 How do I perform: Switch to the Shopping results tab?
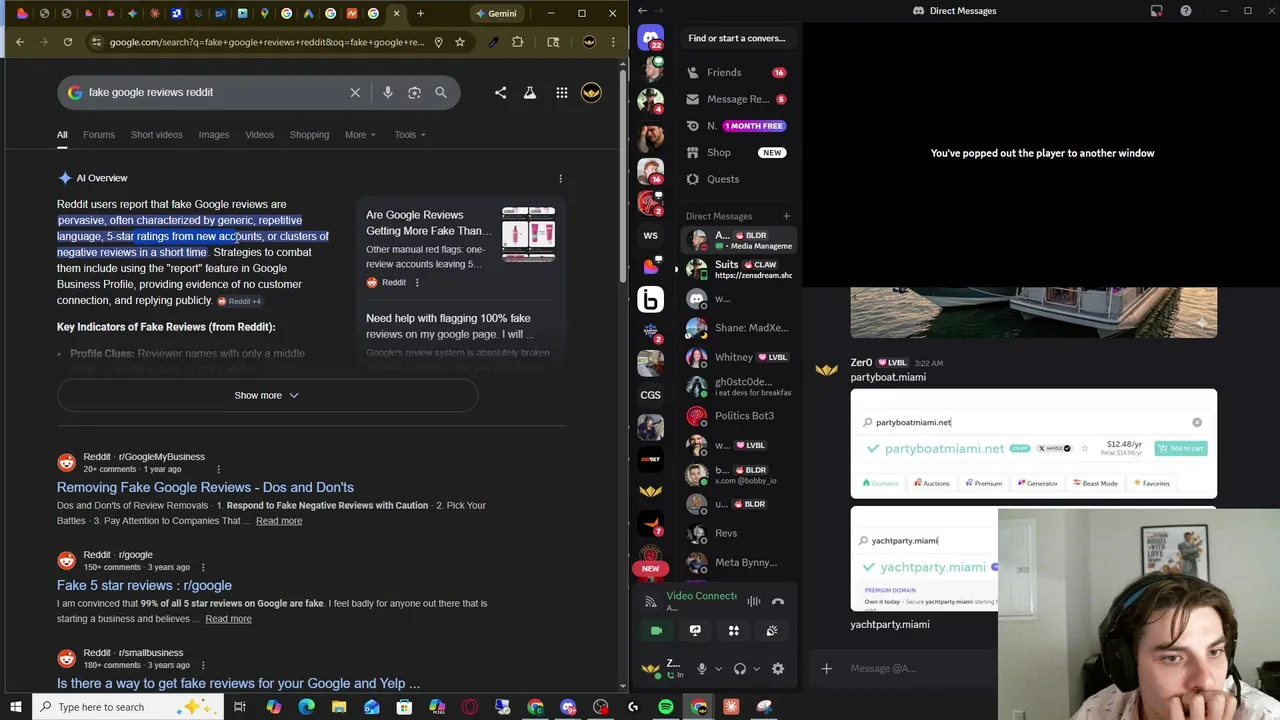point(309,135)
